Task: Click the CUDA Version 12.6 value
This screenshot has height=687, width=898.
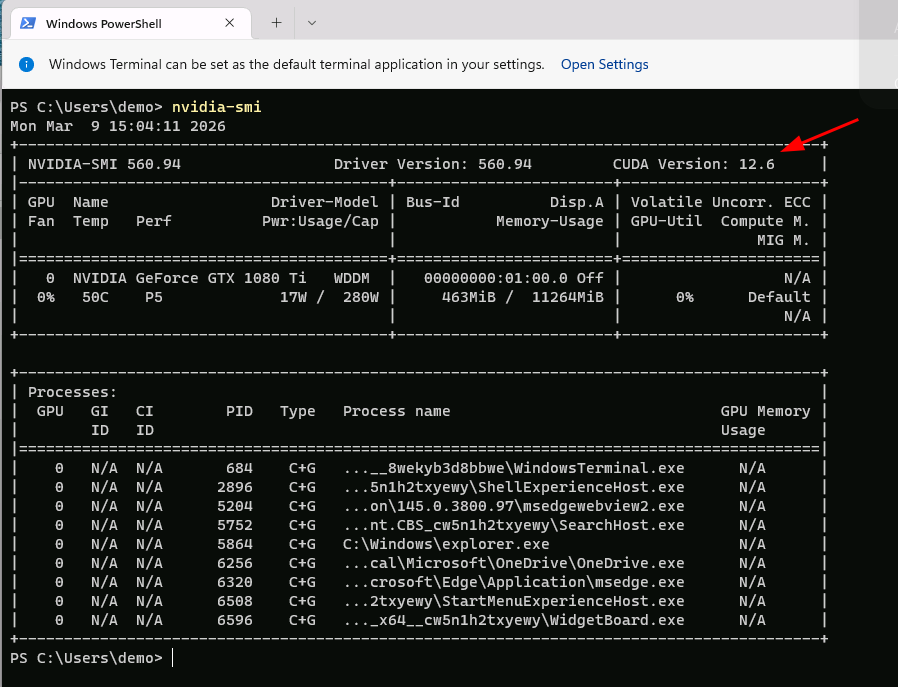Action: pyautogui.click(x=756, y=164)
